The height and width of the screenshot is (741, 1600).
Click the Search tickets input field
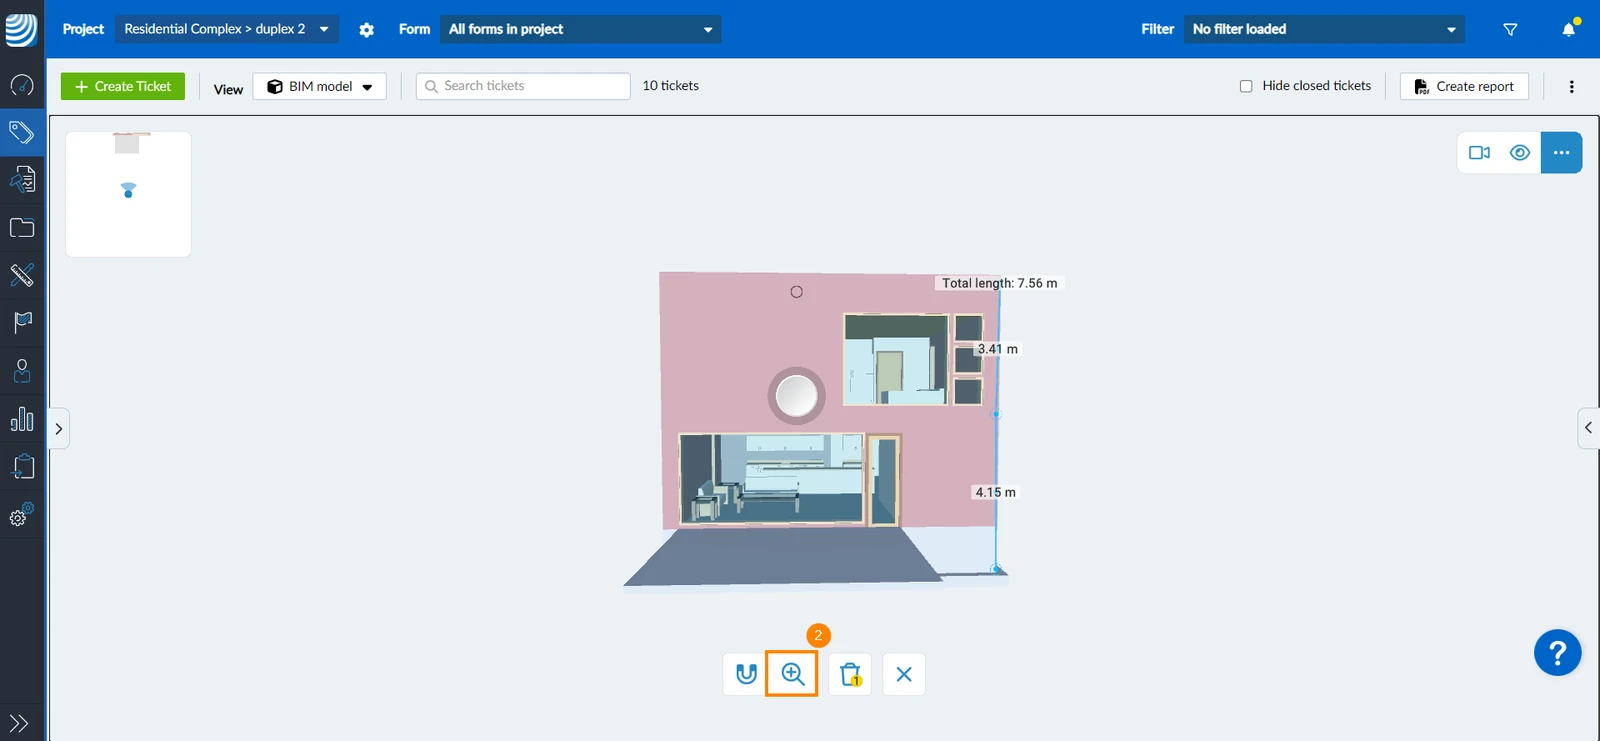click(523, 86)
